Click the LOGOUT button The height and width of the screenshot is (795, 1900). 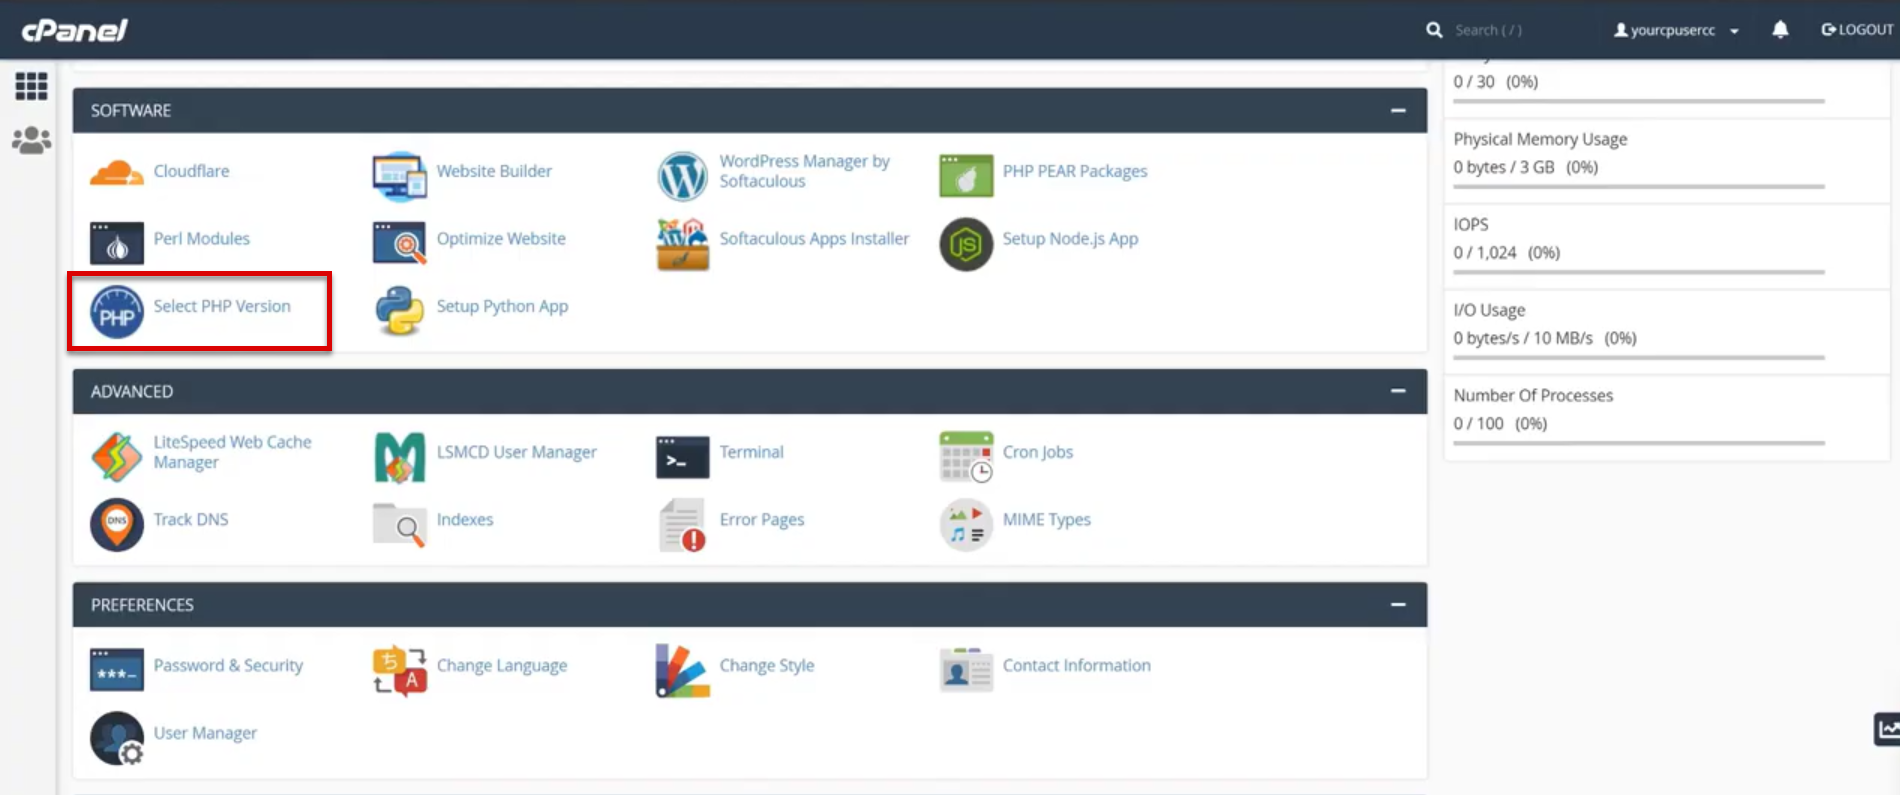(1857, 30)
